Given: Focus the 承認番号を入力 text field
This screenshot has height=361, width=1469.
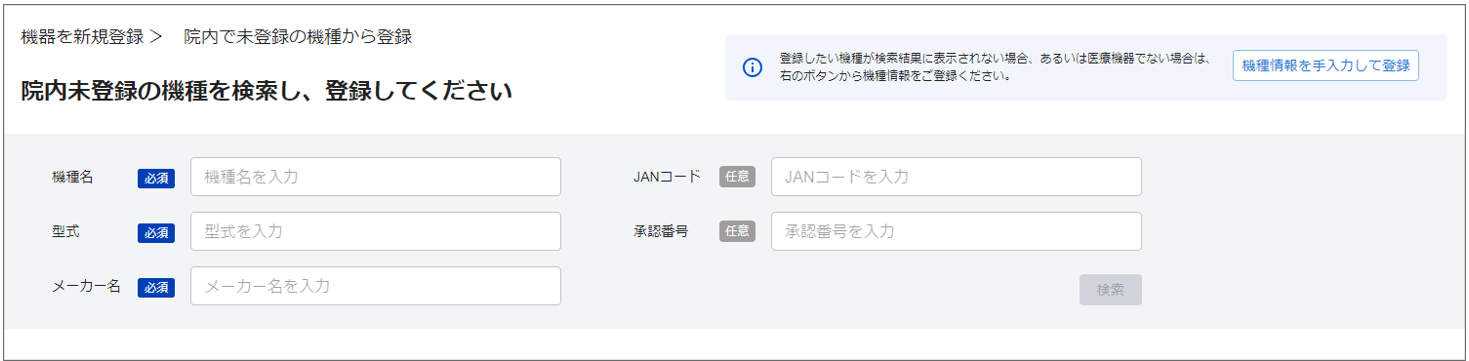Looking at the screenshot, I should click(956, 231).
